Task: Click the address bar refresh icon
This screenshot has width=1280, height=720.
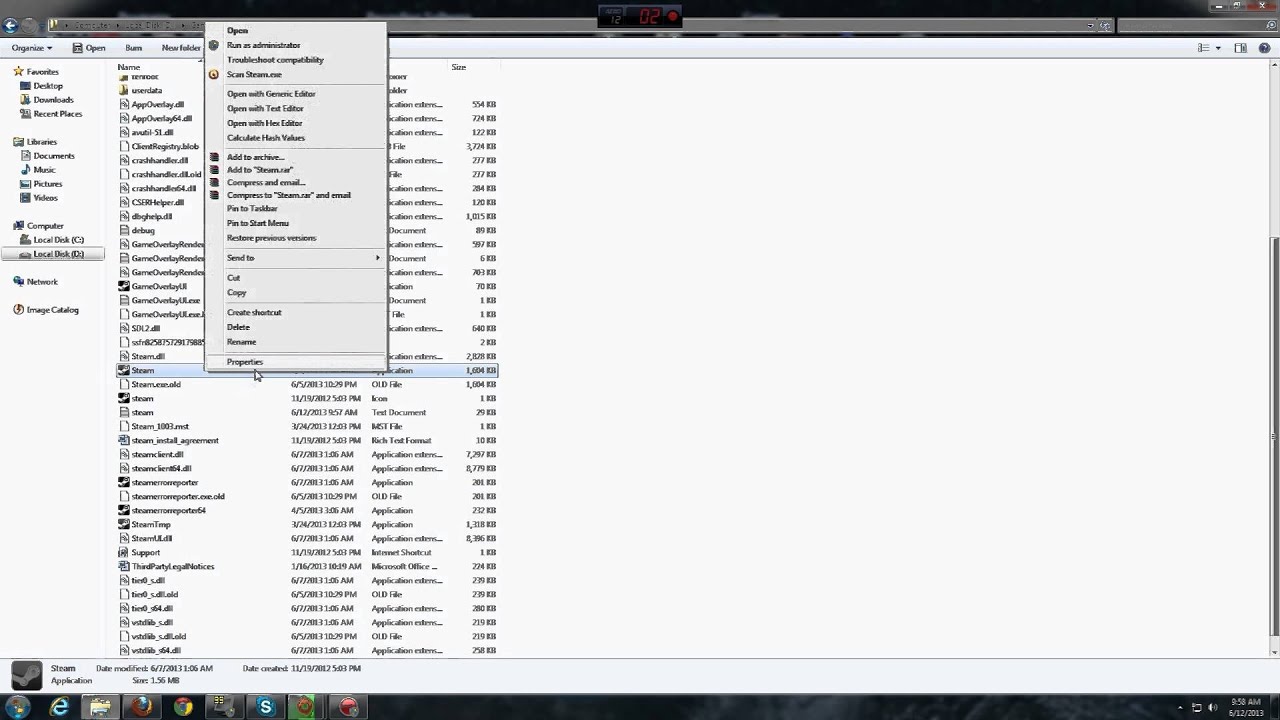Action: click(1106, 26)
